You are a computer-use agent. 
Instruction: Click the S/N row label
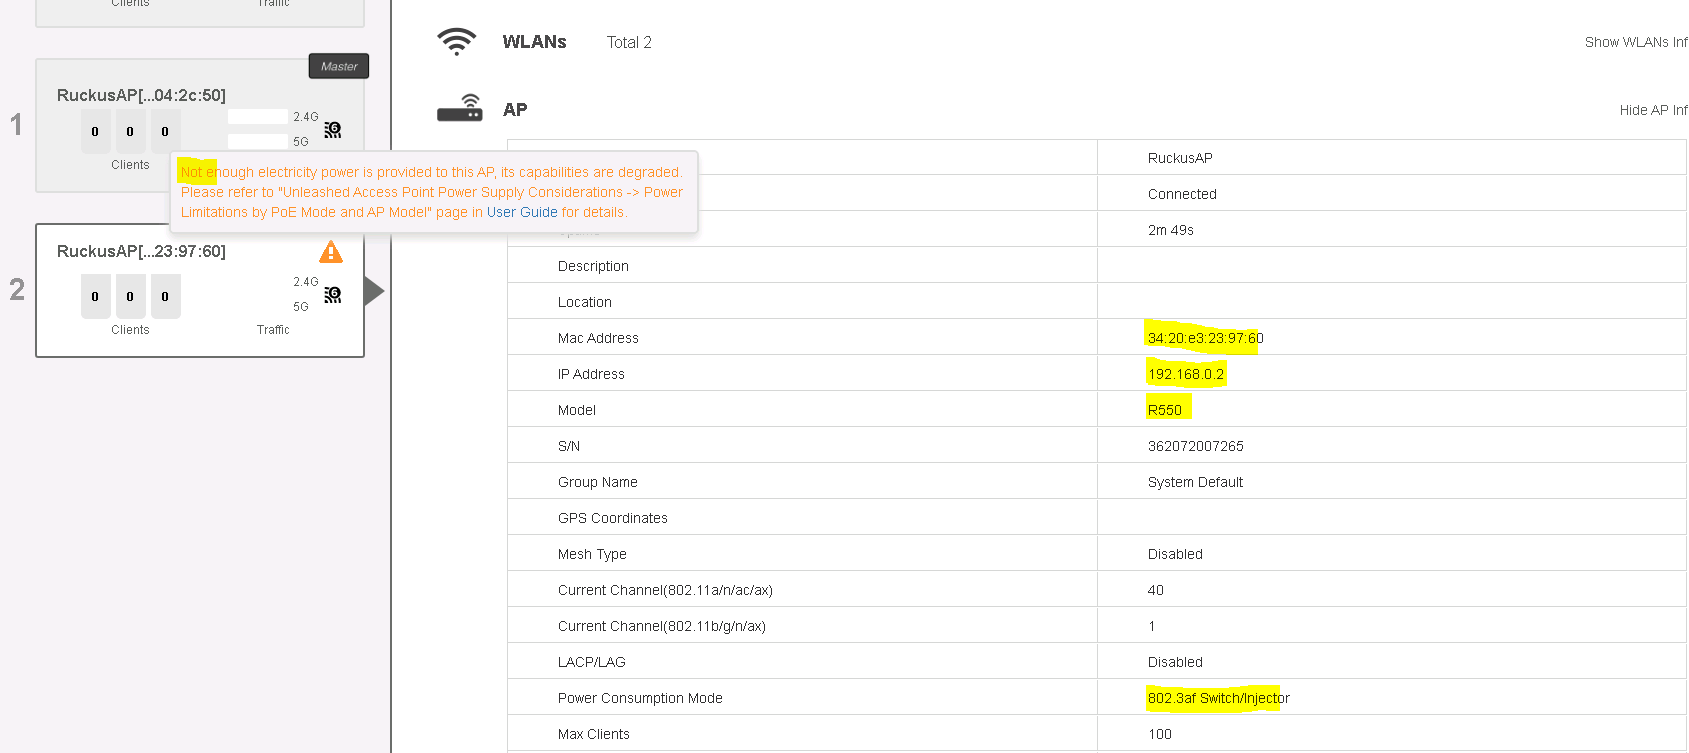coord(569,446)
